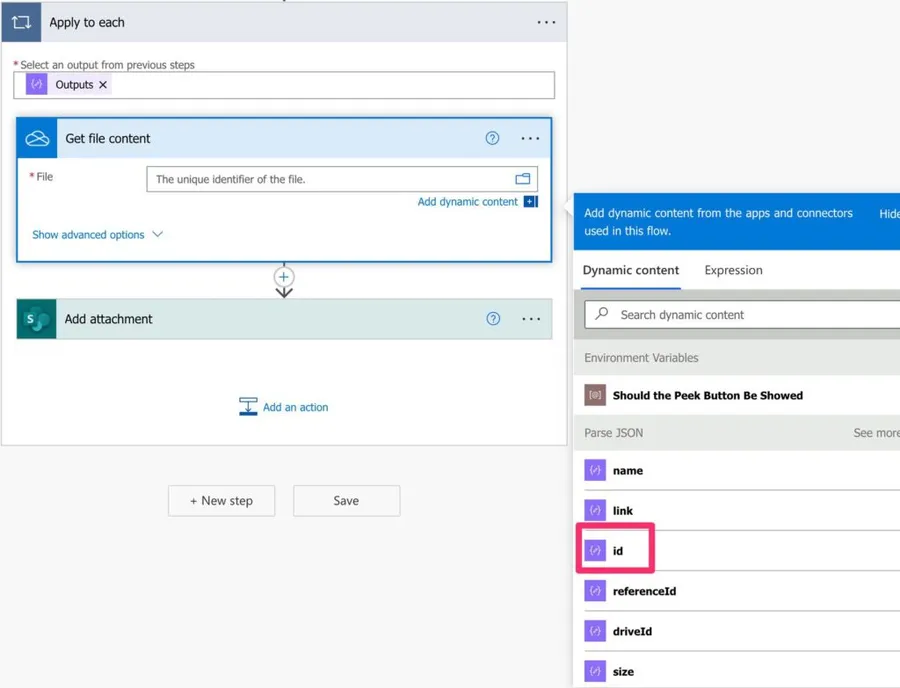Open Apply to each ellipsis menu

[x=546, y=22]
